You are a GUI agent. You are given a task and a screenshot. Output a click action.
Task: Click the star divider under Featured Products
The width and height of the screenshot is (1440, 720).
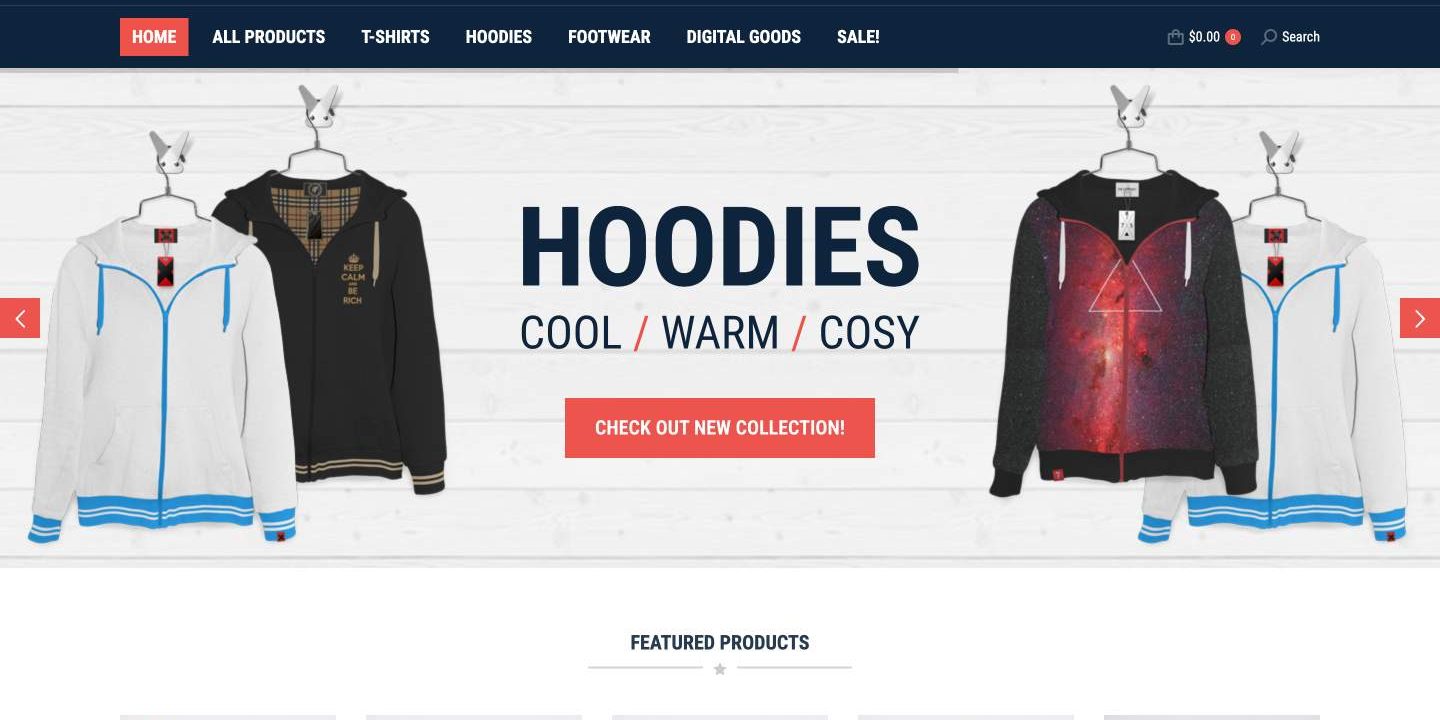tap(720, 669)
